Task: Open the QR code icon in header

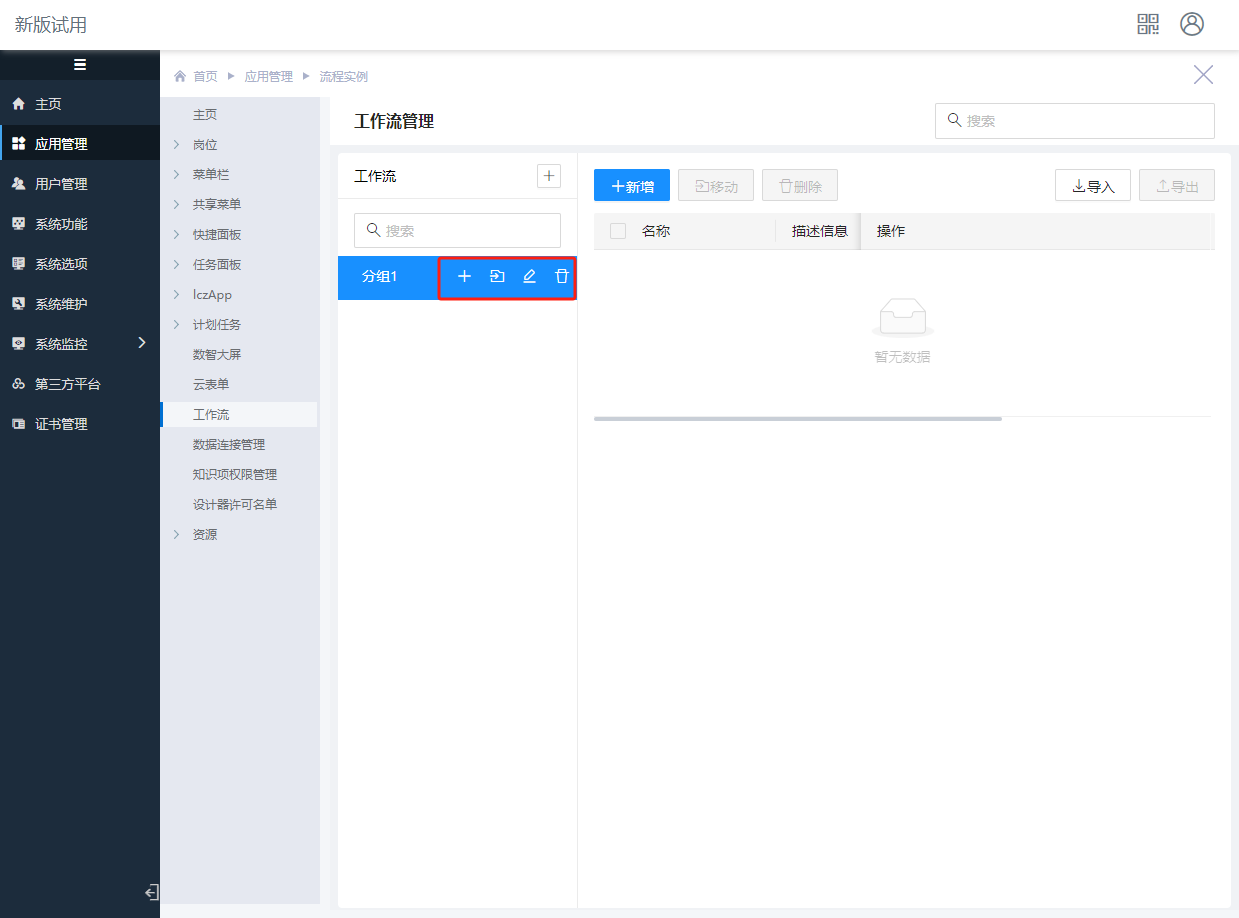Action: [1148, 24]
